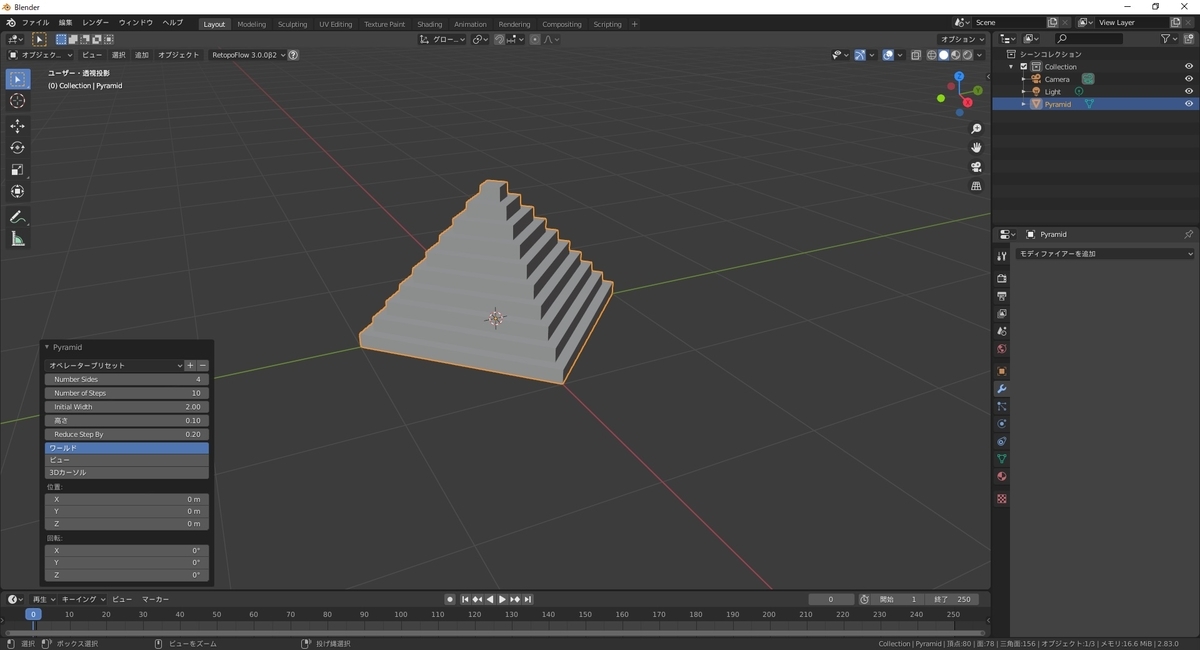The width and height of the screenshot is (1200, 650).
Task: Hide the Light using its eye icon
Action: coord(1189,92)
